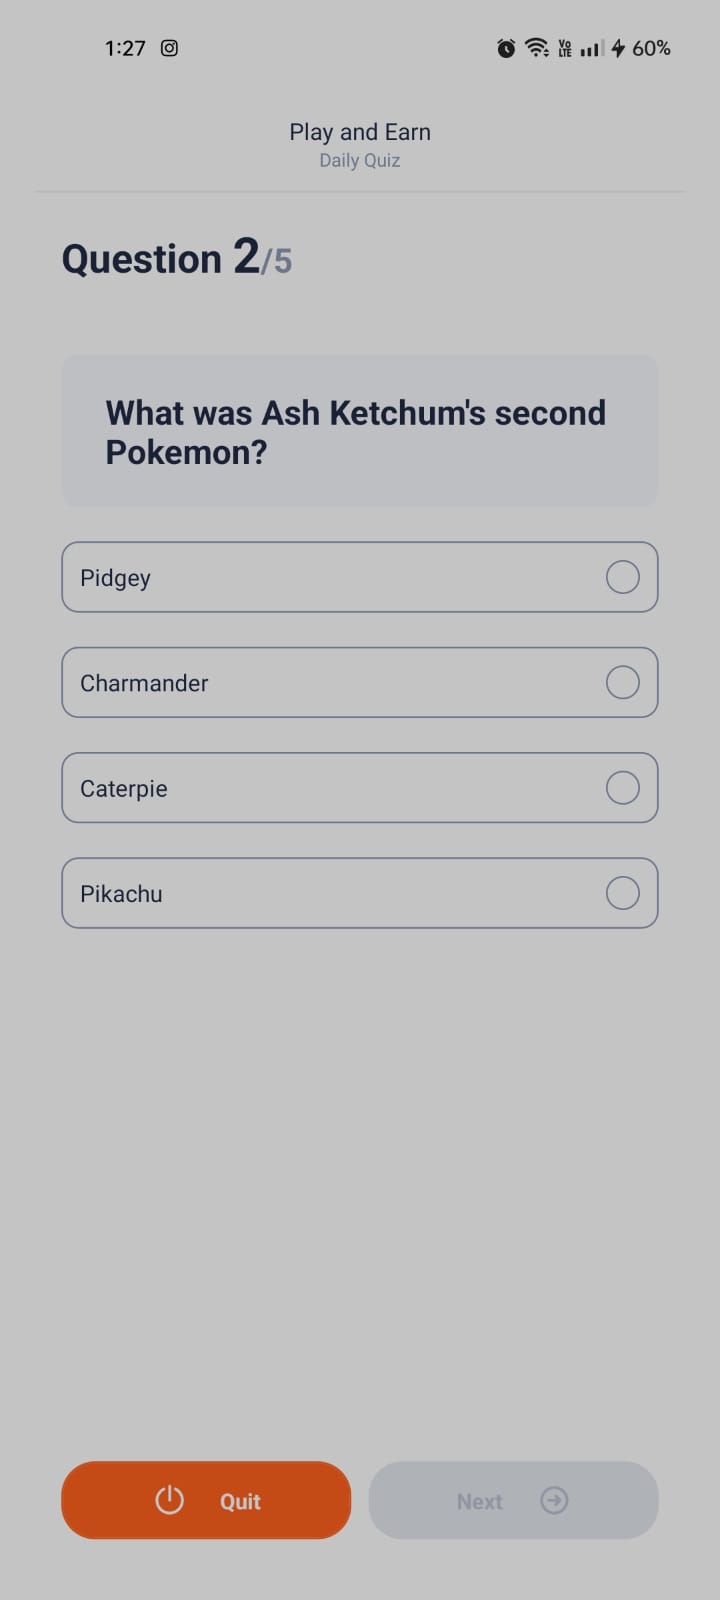The height and width of the screenshot is (1600, 720).
Task: Click the Next button label
Action: 479,1501
